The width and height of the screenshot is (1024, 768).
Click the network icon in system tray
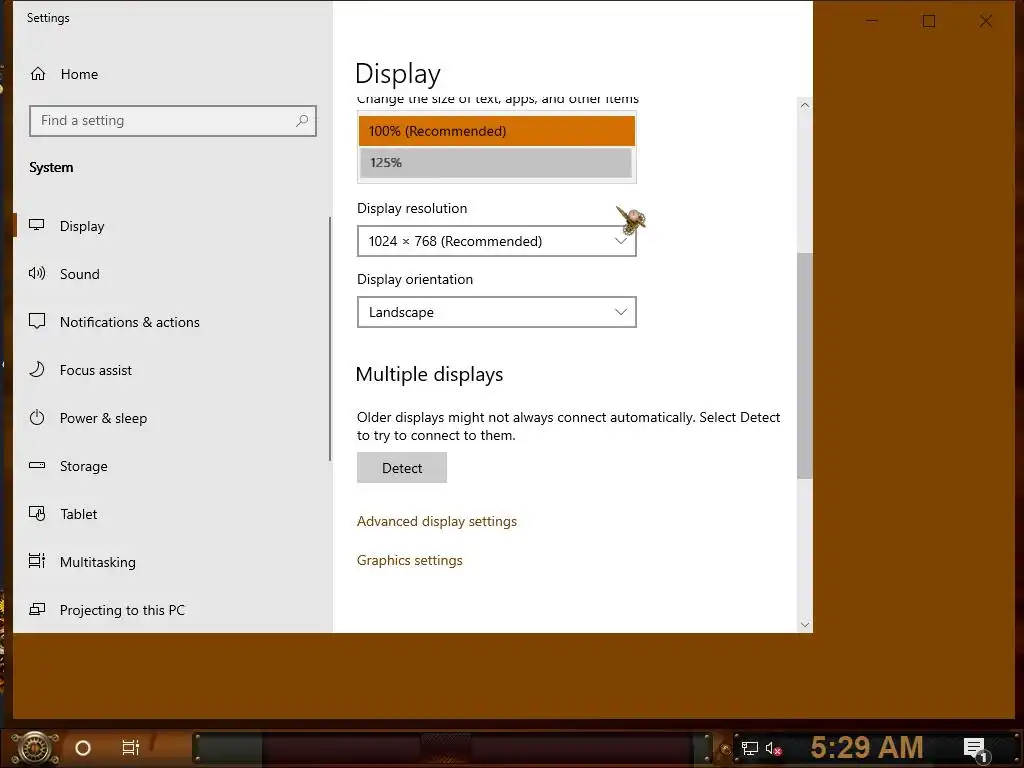tap(750, 748)
